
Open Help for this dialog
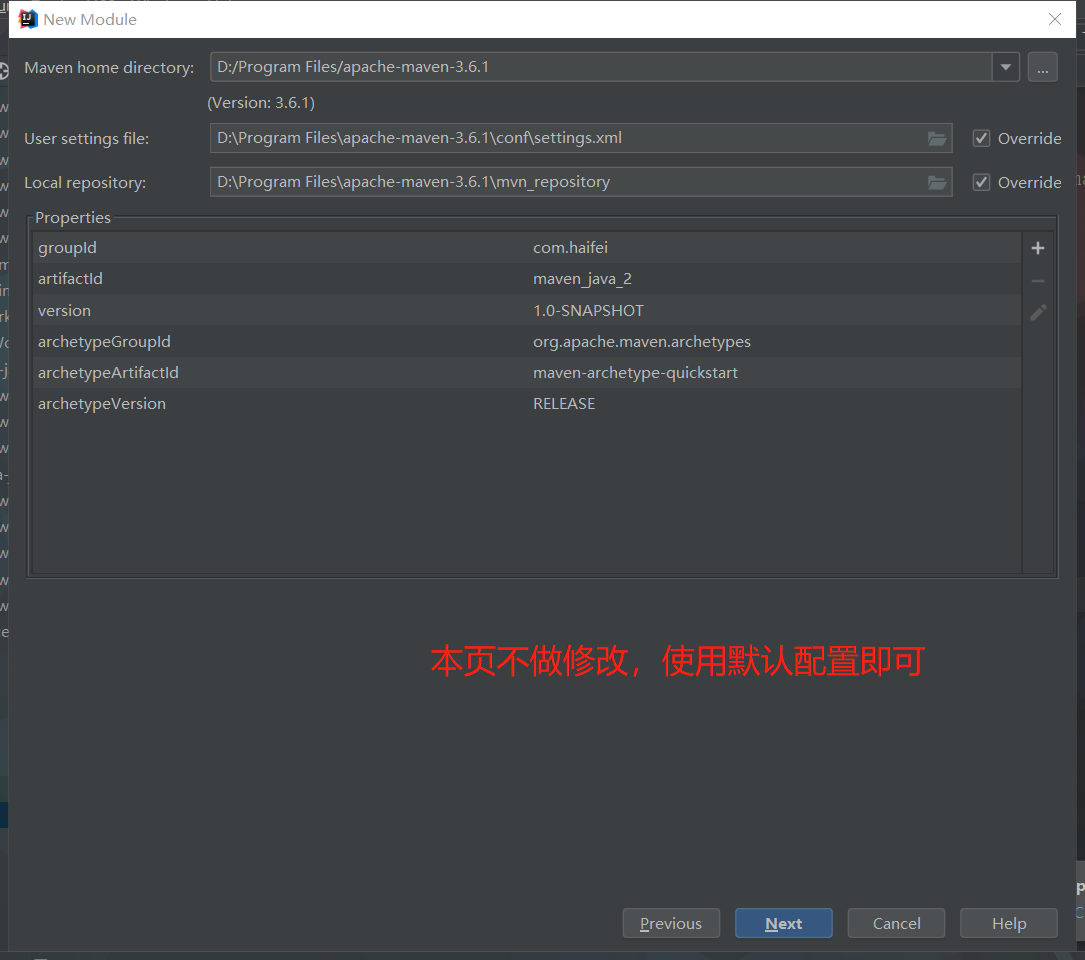click(1009, 923)
